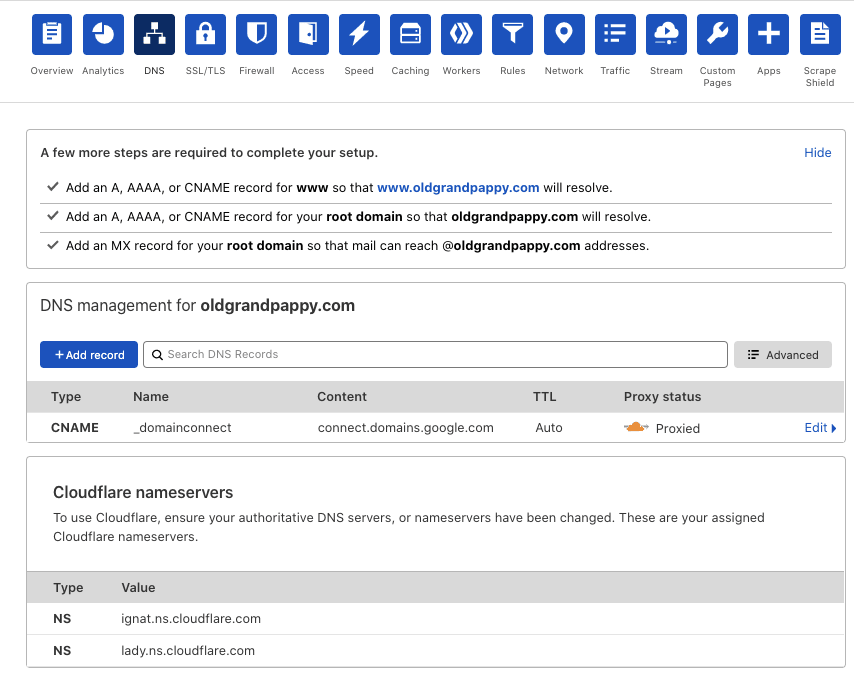Click the Analytics tab label
Image resolution: width=854 pixels, height=677 pixels.
pos(103,71)
